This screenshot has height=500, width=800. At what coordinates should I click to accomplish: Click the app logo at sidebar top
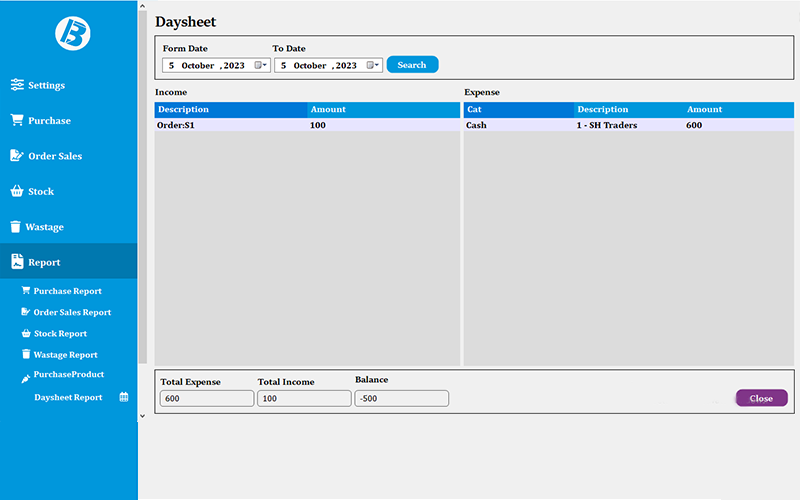pyautogui.click(x=73, y=34)
